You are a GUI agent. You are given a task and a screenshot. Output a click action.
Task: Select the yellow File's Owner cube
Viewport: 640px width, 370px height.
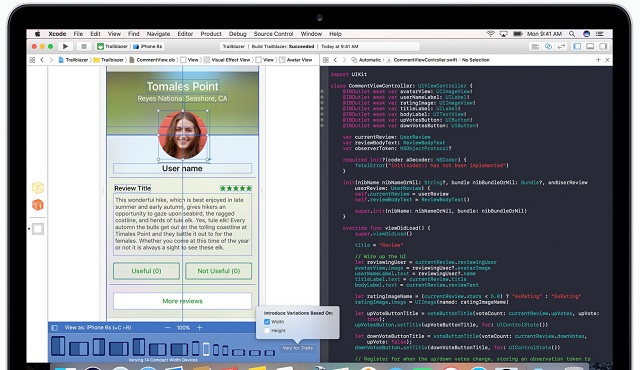[x=38, y=188]
